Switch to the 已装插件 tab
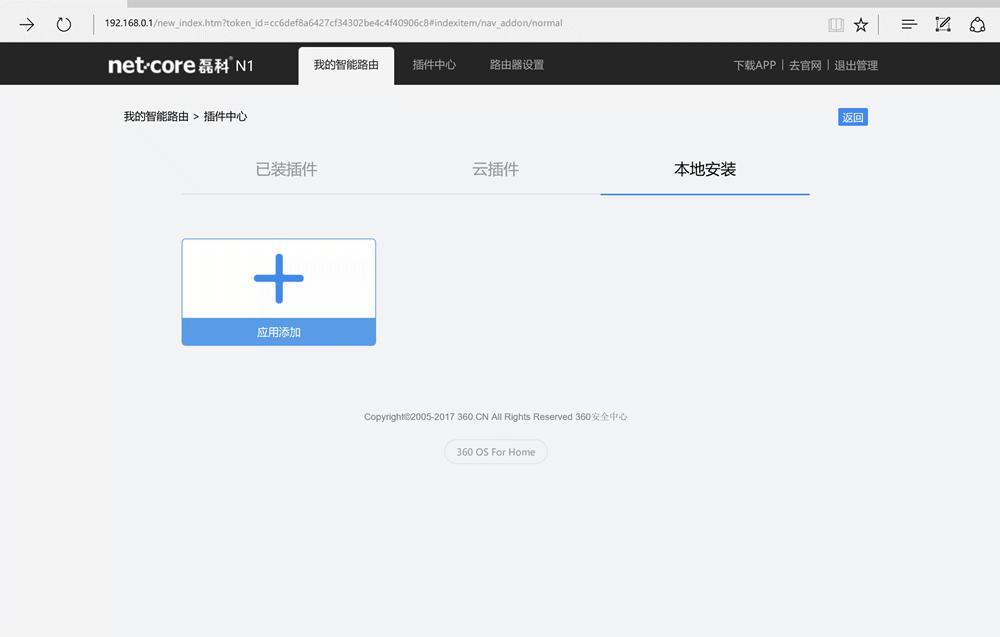Viewport: 1000px width, 637px height. tap(287, 169)
